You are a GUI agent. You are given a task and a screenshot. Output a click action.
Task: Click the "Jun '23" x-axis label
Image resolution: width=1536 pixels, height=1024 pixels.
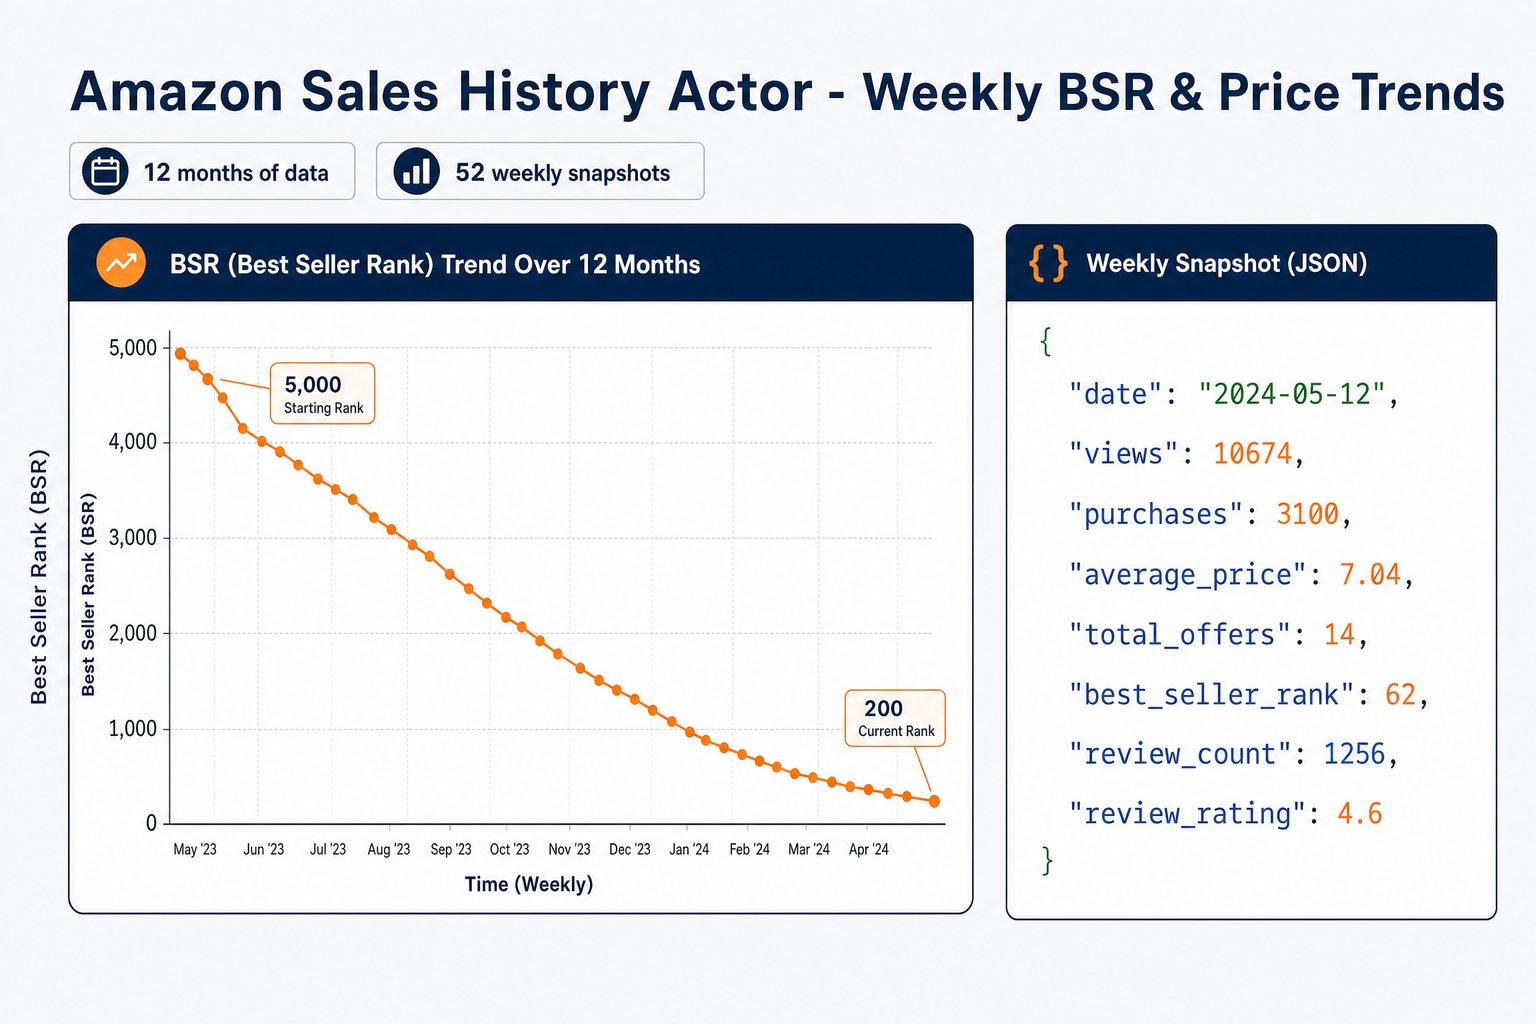coord(263,849)
